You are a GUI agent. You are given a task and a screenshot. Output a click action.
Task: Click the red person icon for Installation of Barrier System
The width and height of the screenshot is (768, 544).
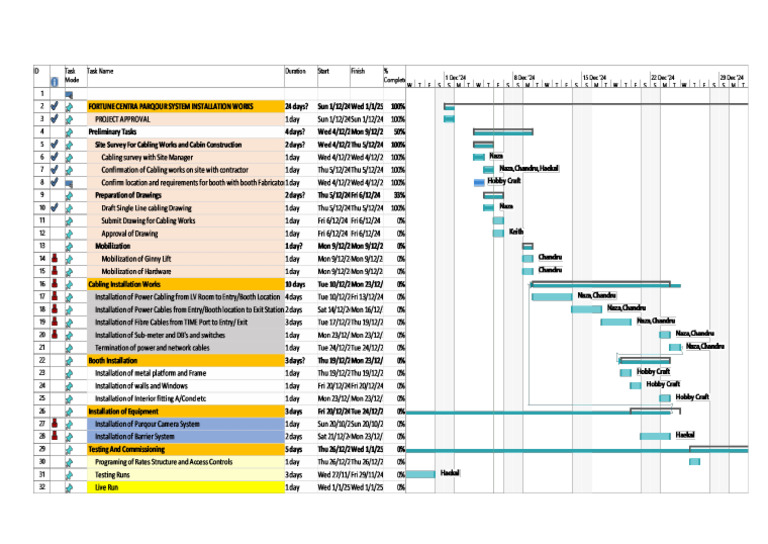pyautogui.click(x=54, y=436)
